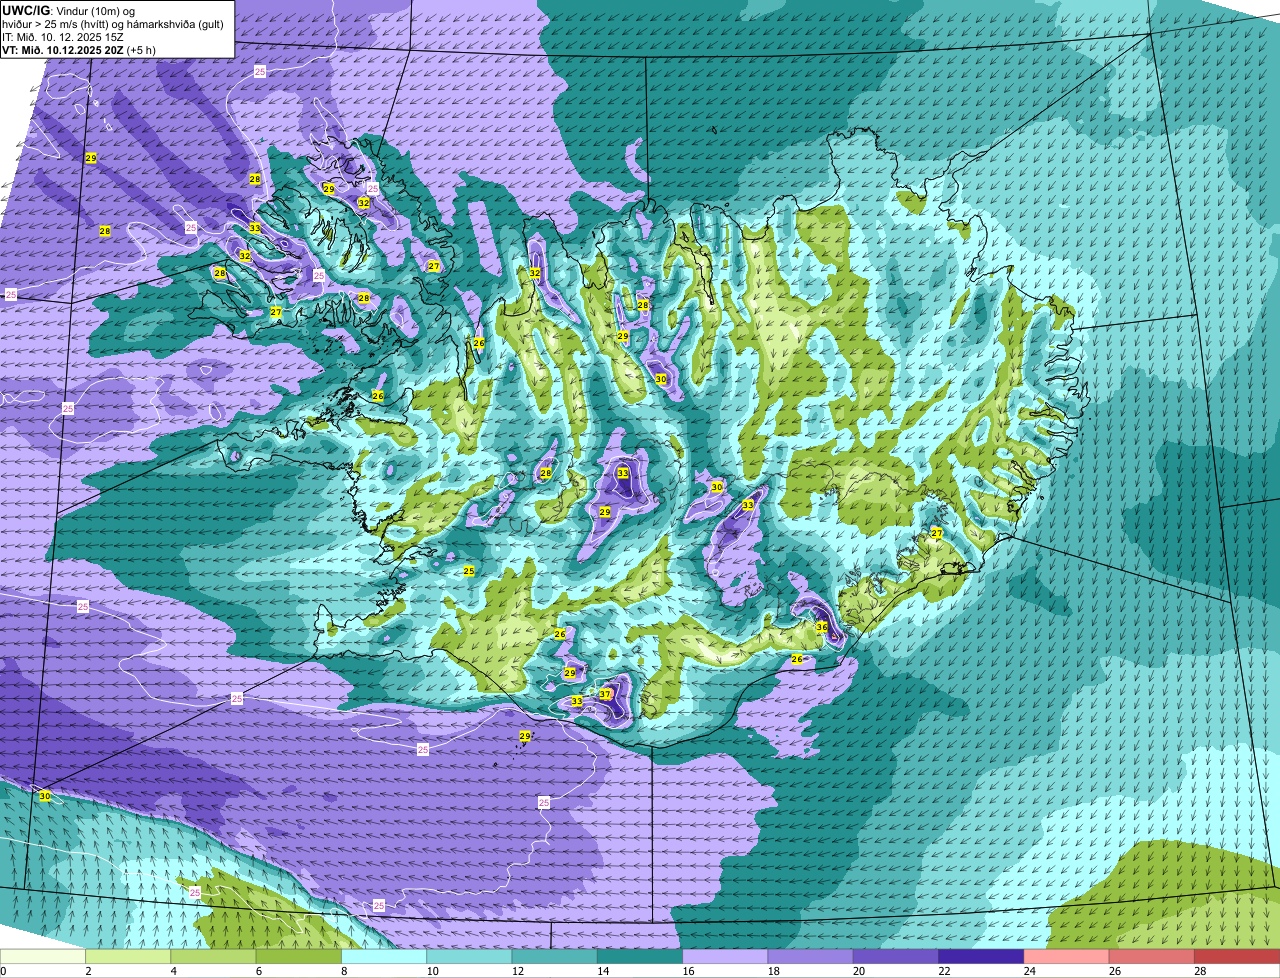The height and width of the screenshot is (978, 1280).
Task: Click the legend scale tick label '14'
Action: [x=601, y=971]
